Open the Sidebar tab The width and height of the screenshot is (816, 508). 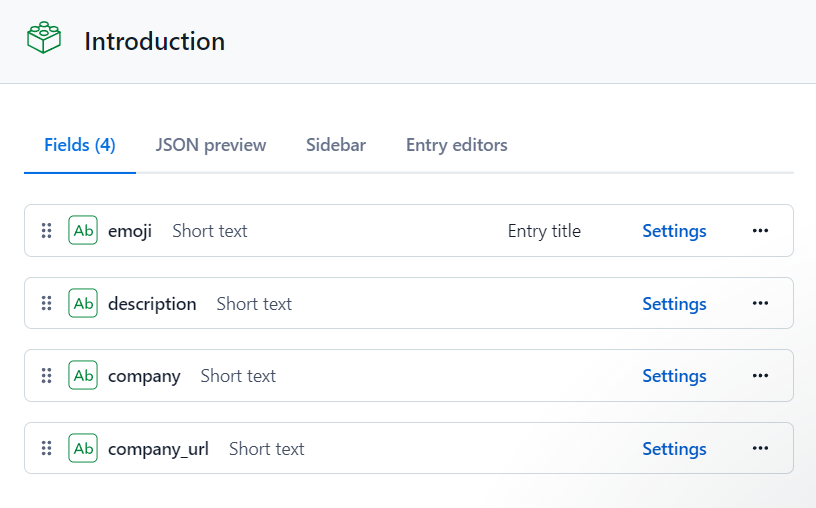(x=336, y=145)
